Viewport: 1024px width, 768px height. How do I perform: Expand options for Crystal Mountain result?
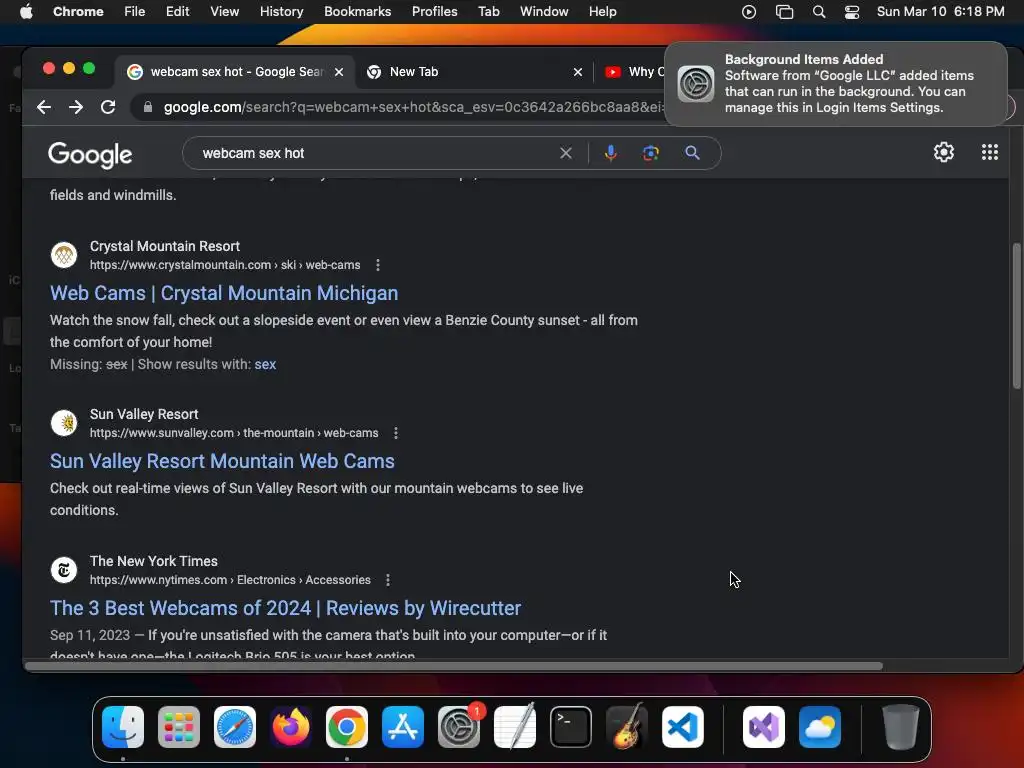377,265
